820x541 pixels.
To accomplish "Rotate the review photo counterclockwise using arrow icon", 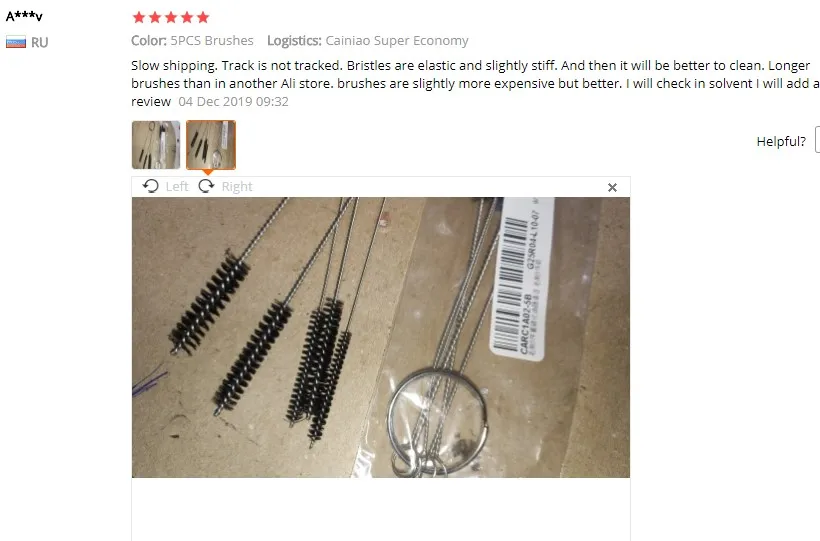I will (x=151, y=186).
